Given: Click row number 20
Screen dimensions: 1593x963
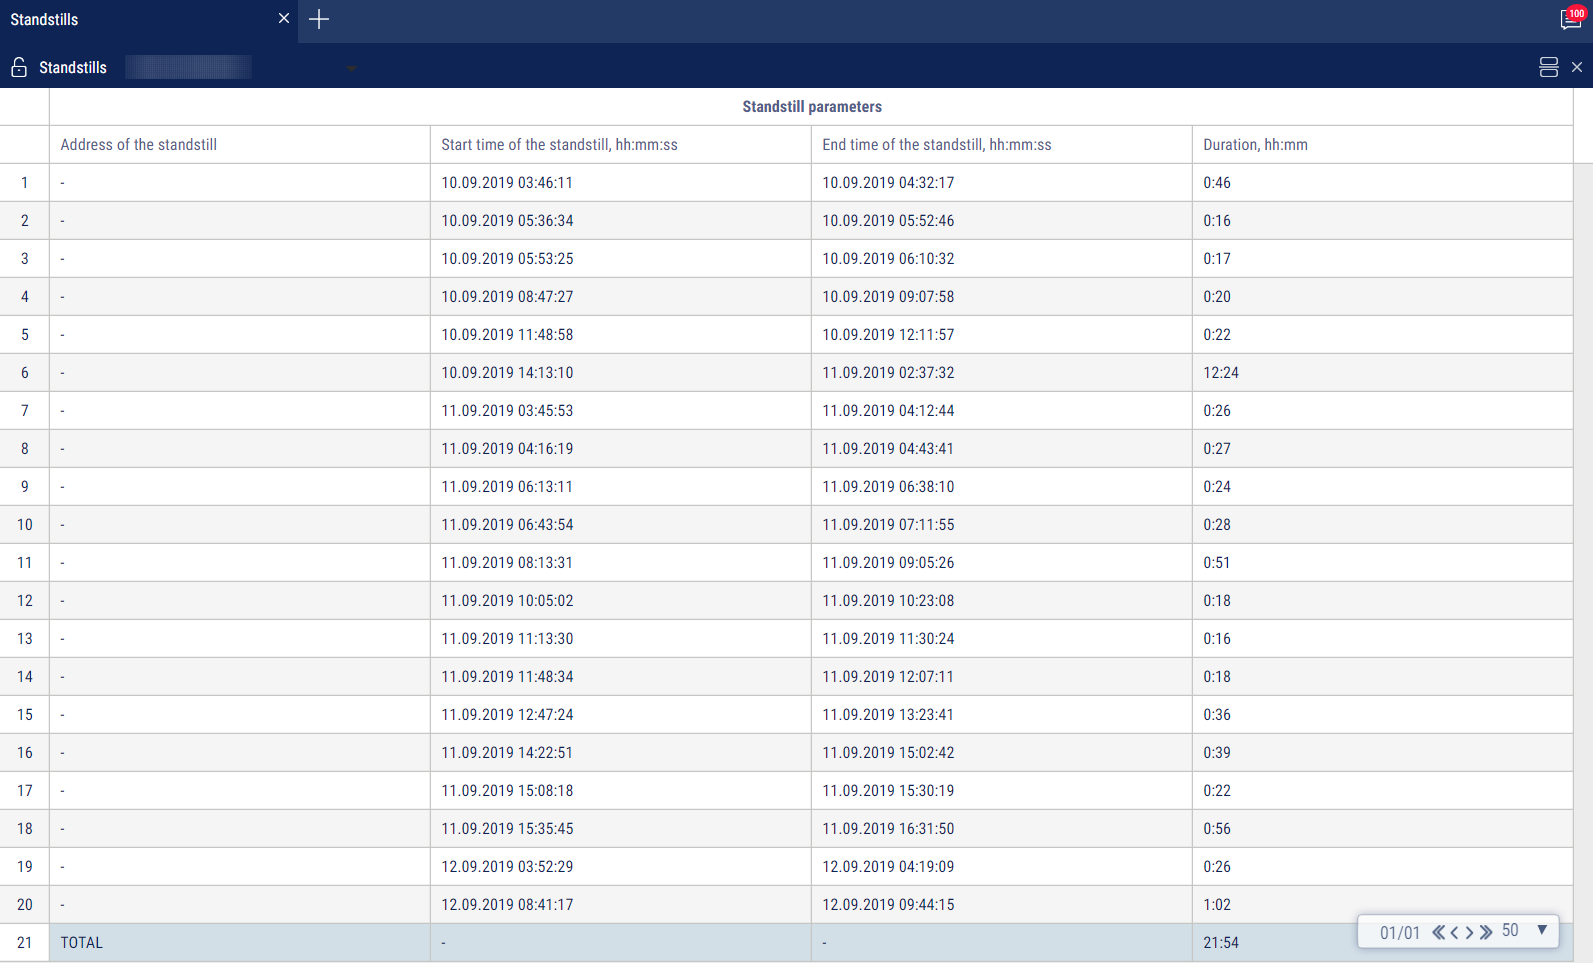Looking at the screenshot, I should click(x=25, y=905).
